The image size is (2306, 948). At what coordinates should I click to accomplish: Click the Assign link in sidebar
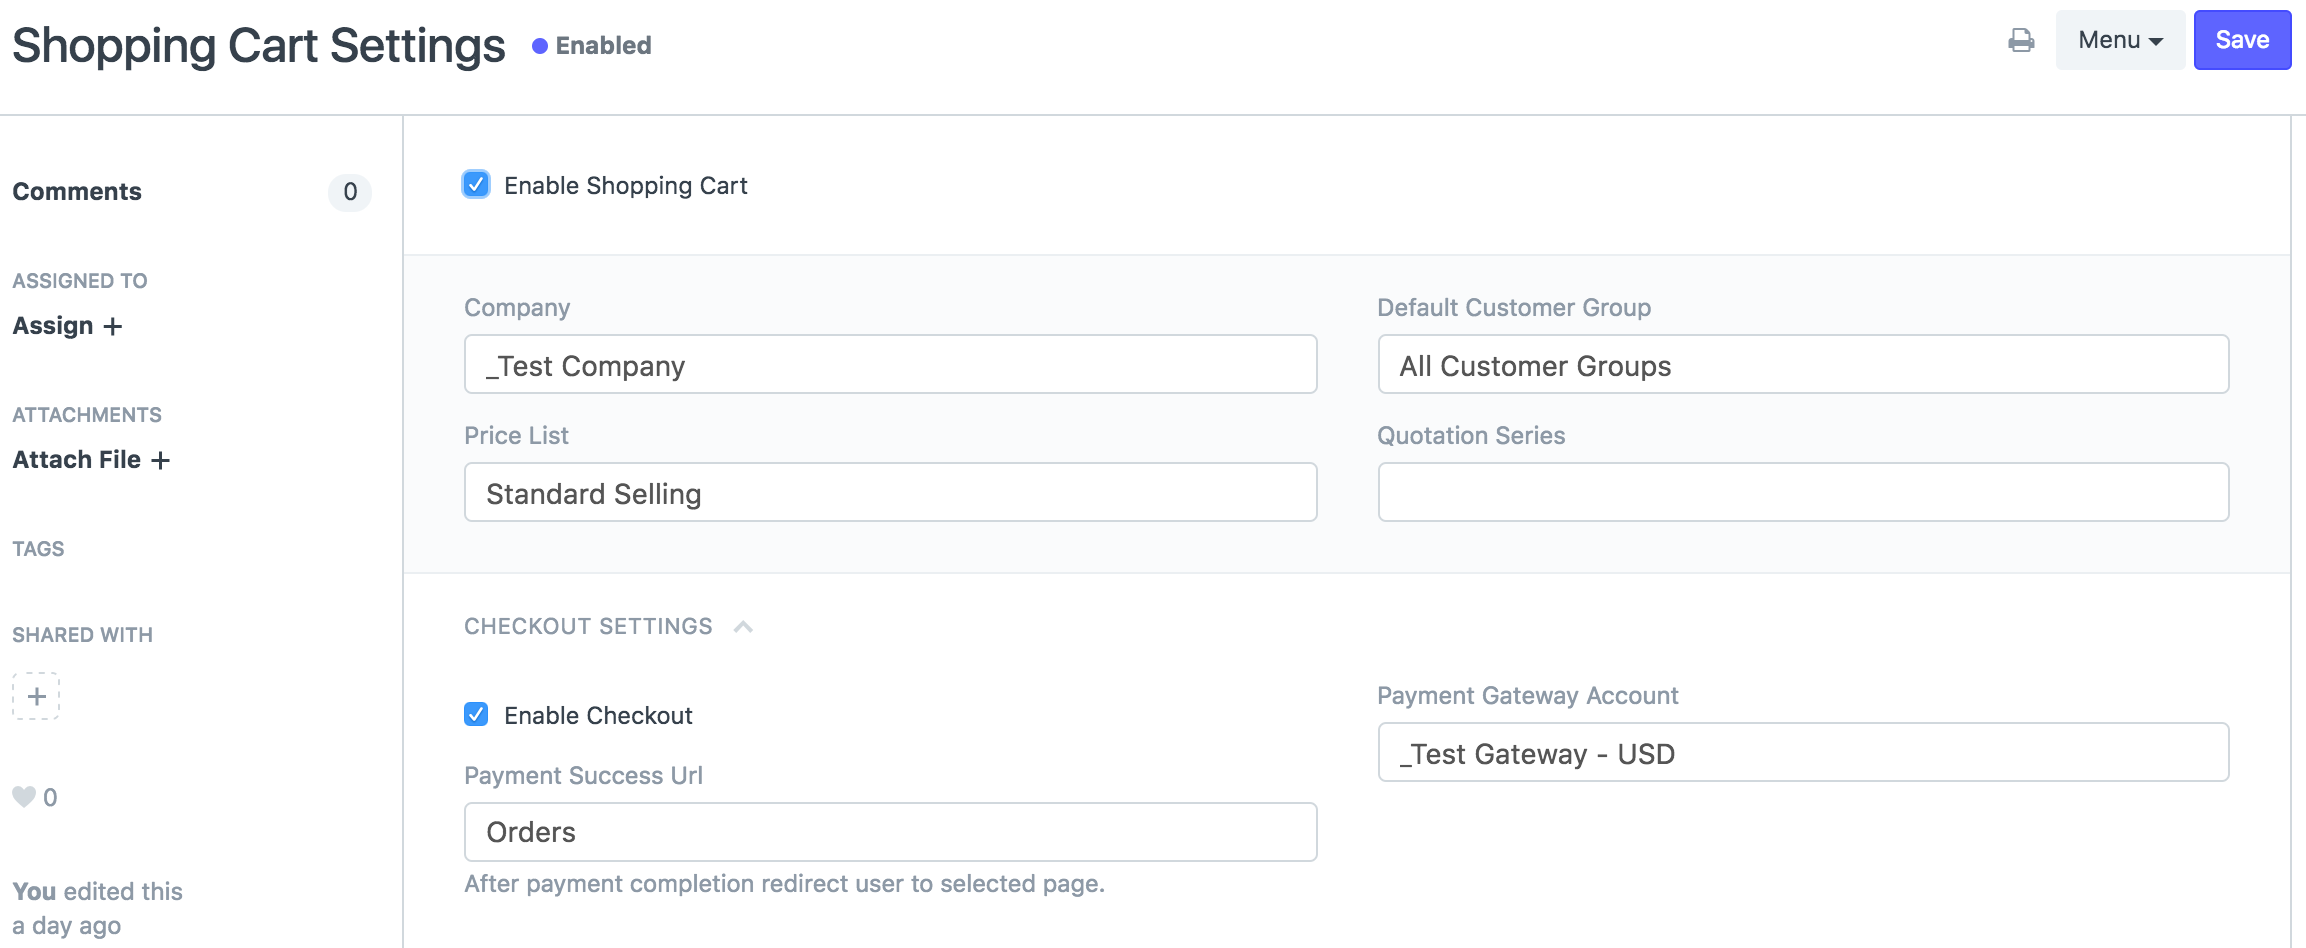53,326
